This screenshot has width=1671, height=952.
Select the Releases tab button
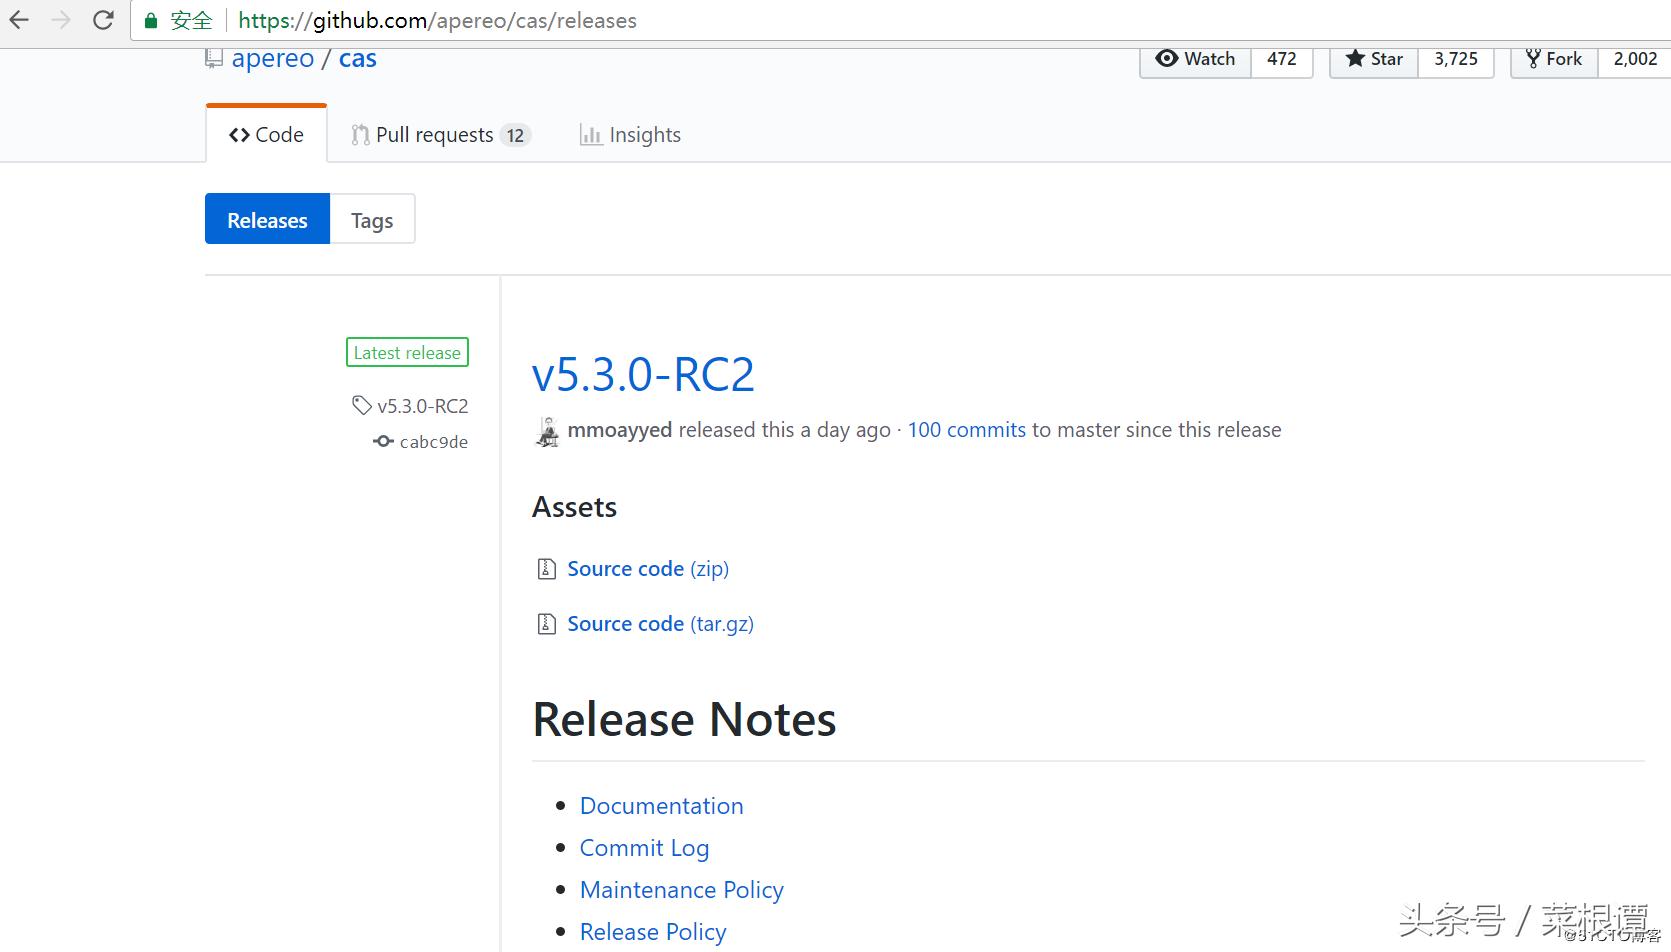click(267, 219)
